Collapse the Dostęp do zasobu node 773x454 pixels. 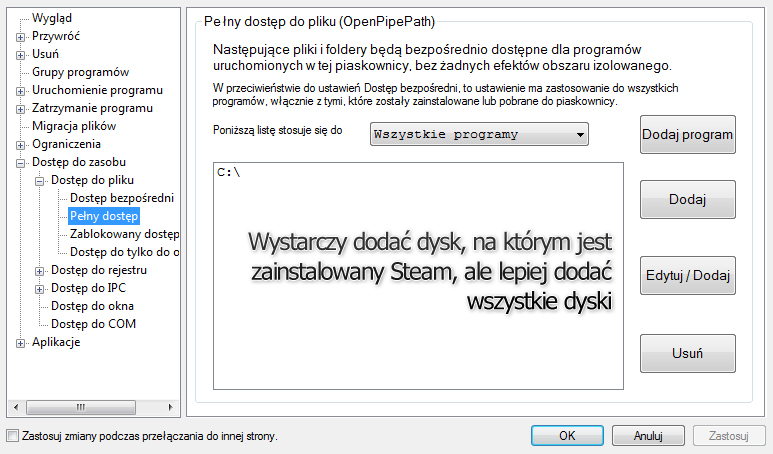coord(20,163)
